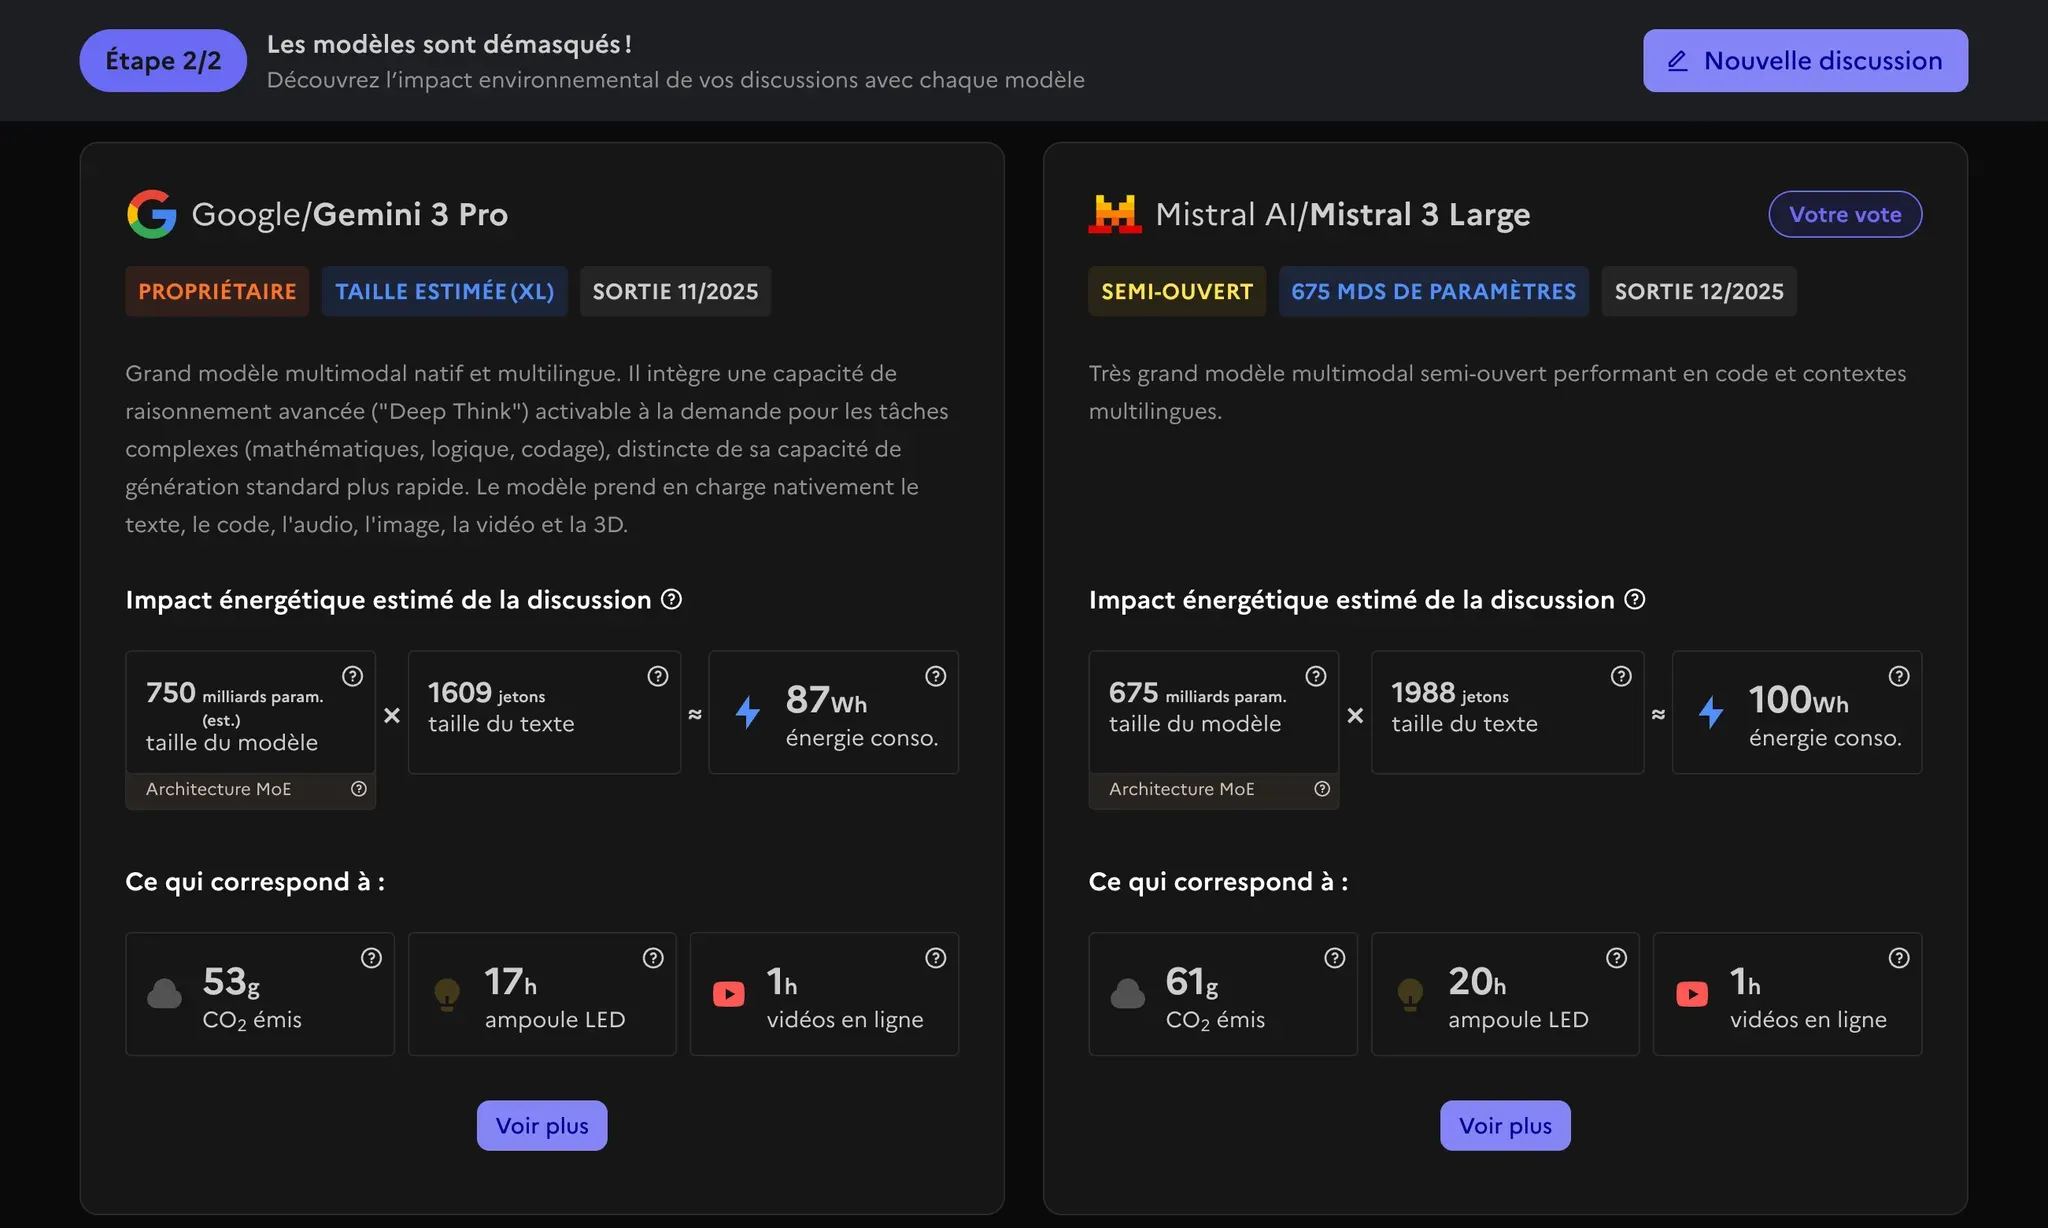The image size is (2048, 1228).
Task: Show info tooltip for 100 Wh energy
Action: [x=1899, y=676]
